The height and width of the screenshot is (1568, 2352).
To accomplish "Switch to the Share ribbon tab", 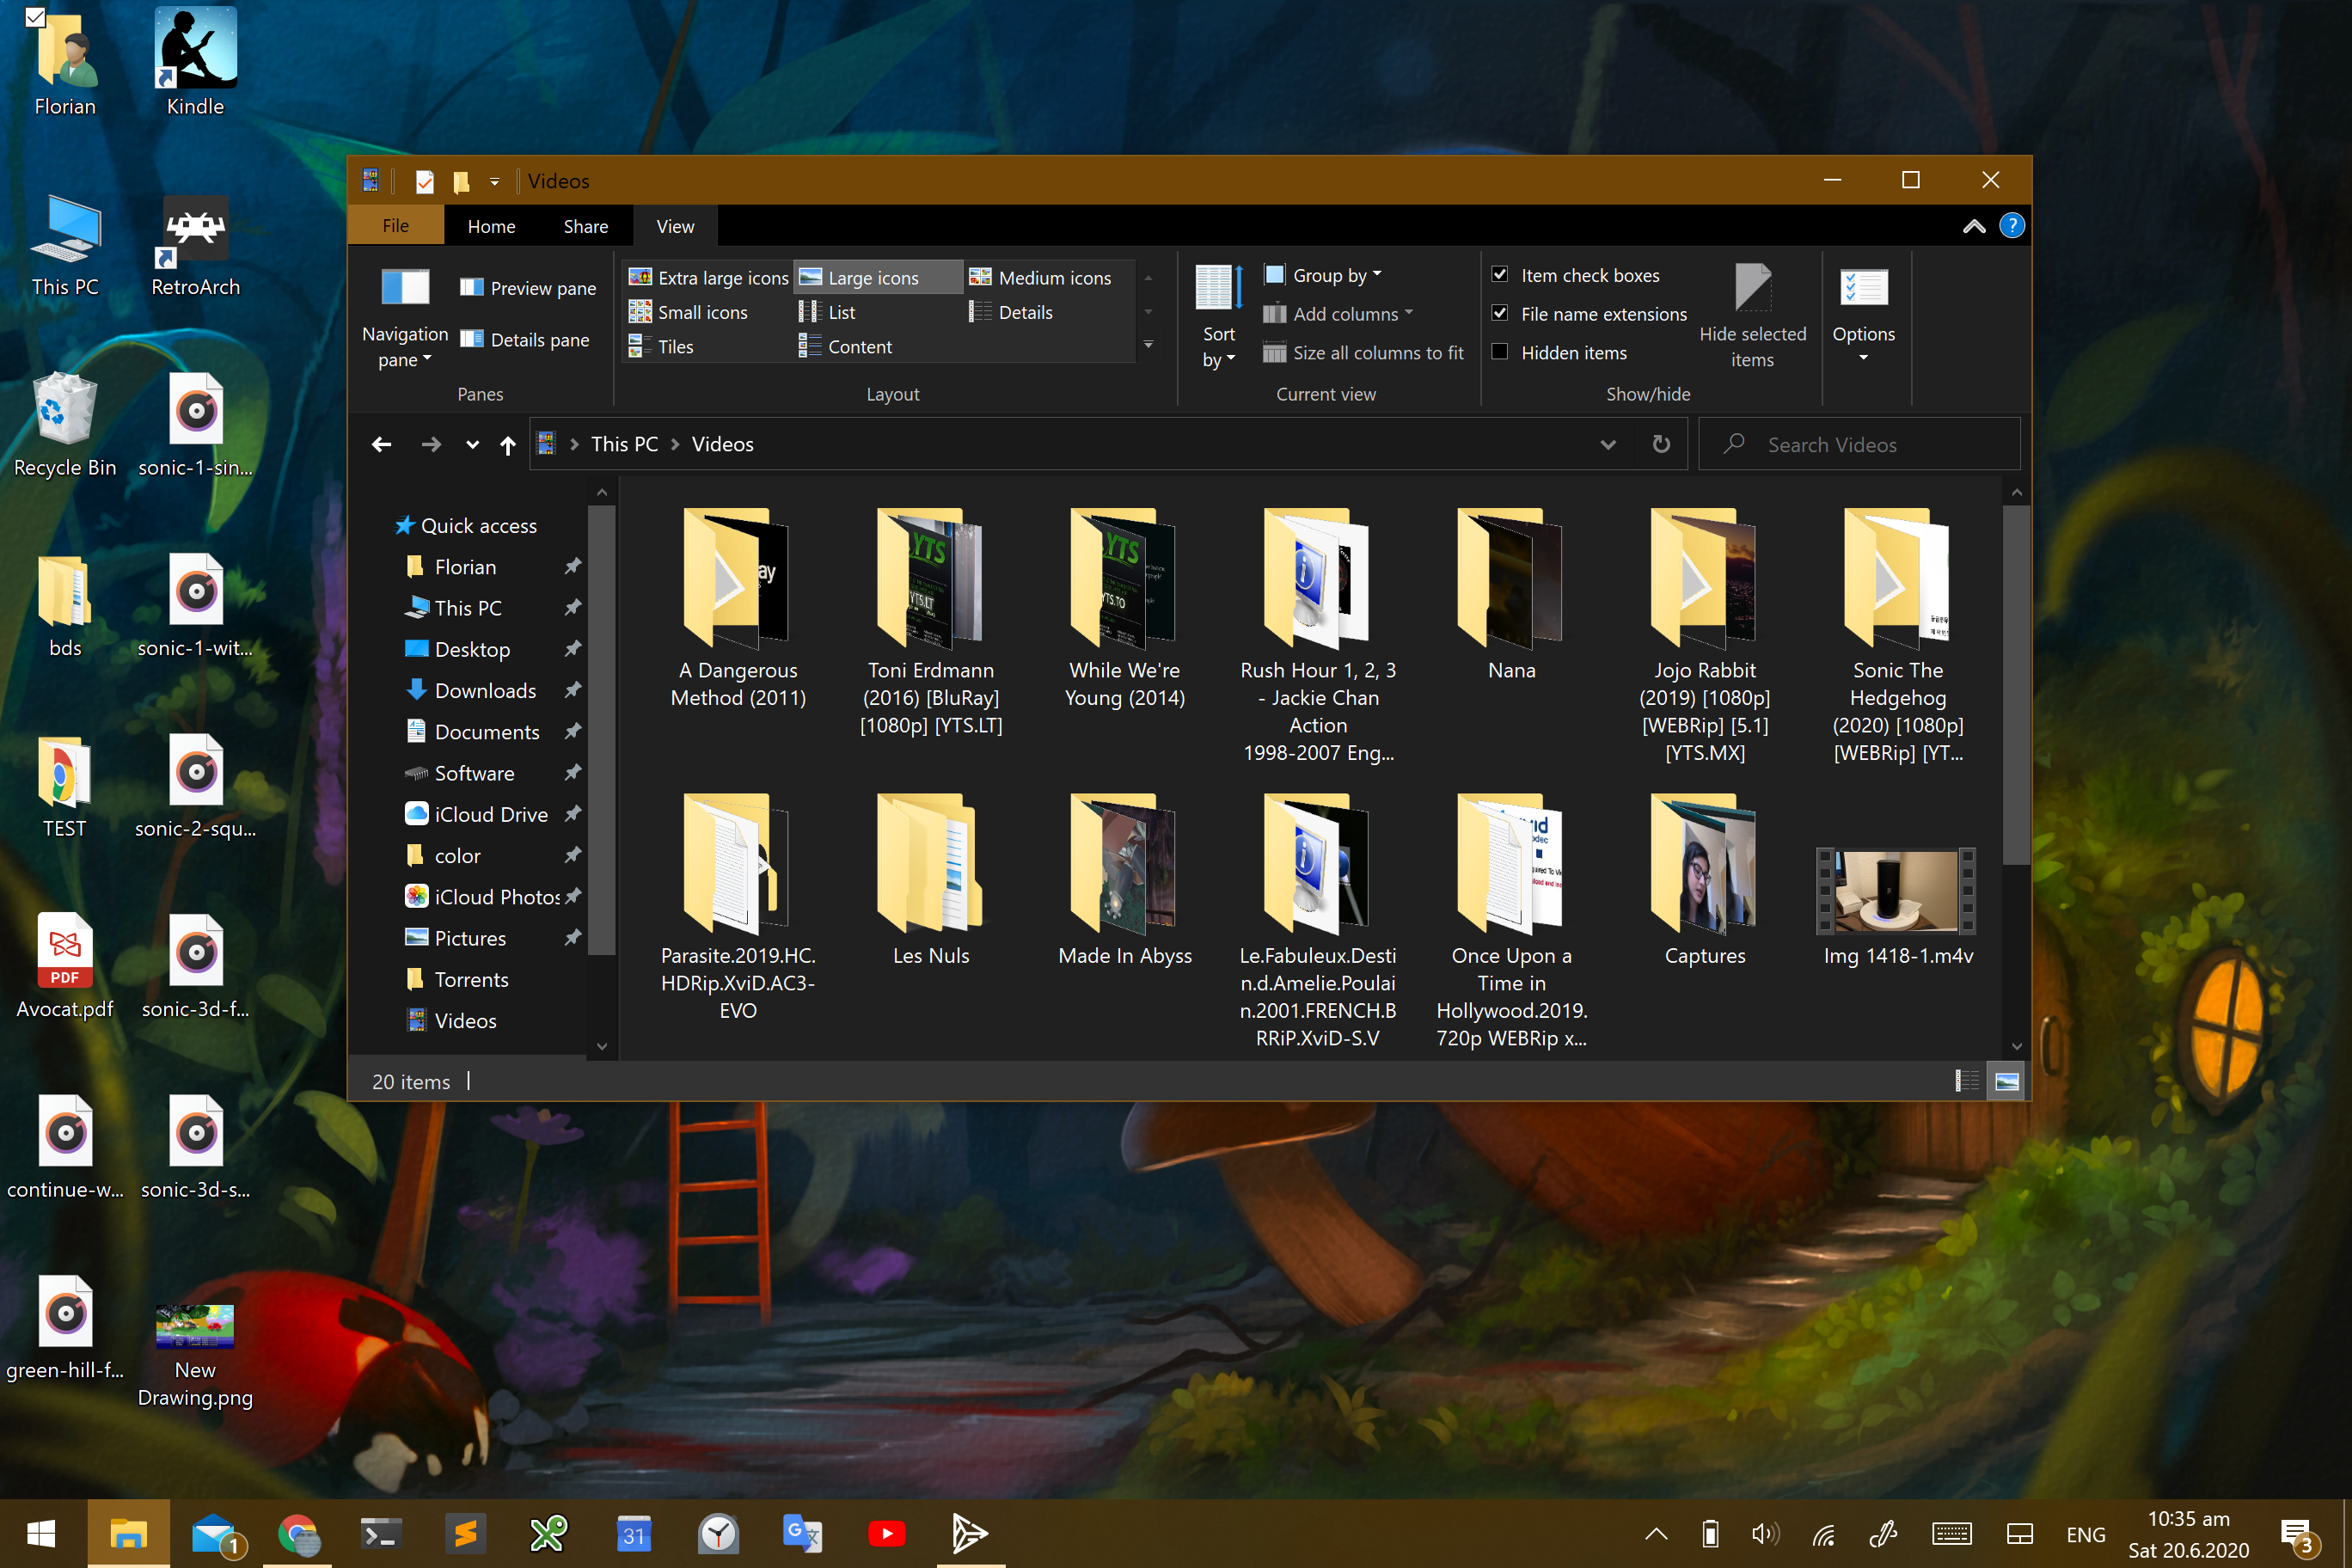I will pyautogui.click(x=585, y=226).
